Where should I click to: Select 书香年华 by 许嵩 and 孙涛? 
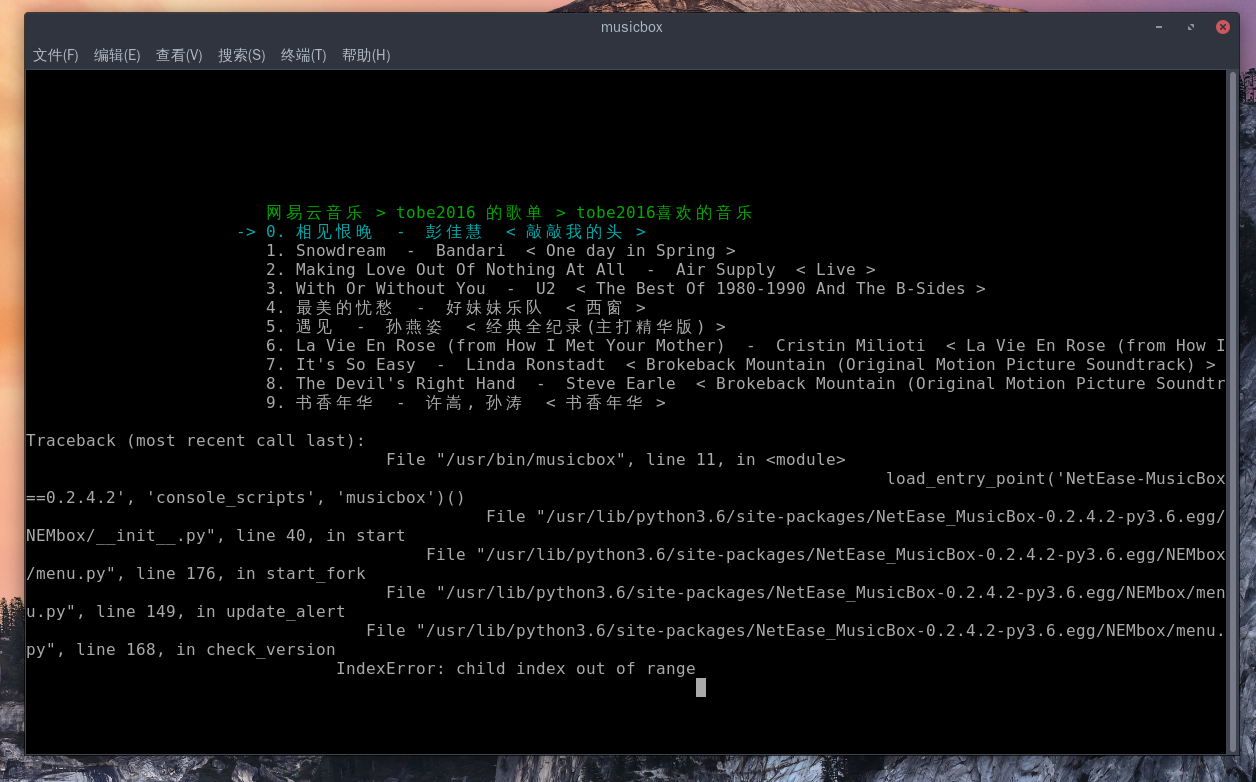click(430, 402)
